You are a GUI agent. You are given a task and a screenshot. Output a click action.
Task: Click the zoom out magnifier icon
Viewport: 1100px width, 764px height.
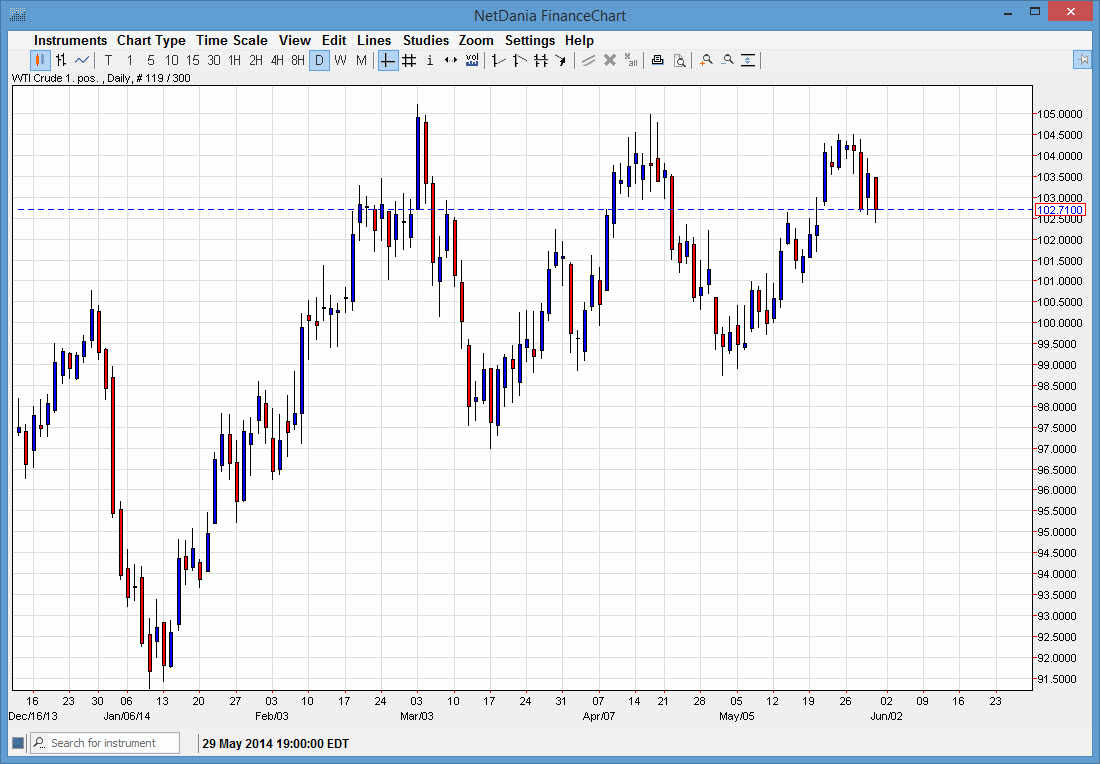727,60
